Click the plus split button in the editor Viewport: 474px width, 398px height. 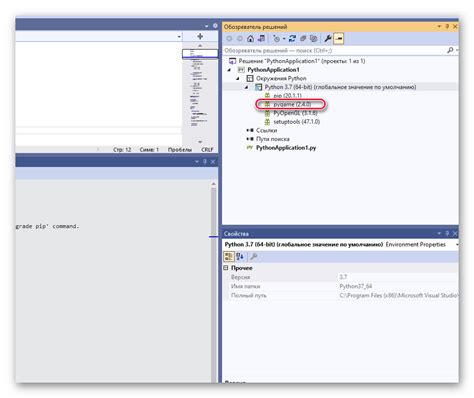pyautogui.click(x=200, y=36)
